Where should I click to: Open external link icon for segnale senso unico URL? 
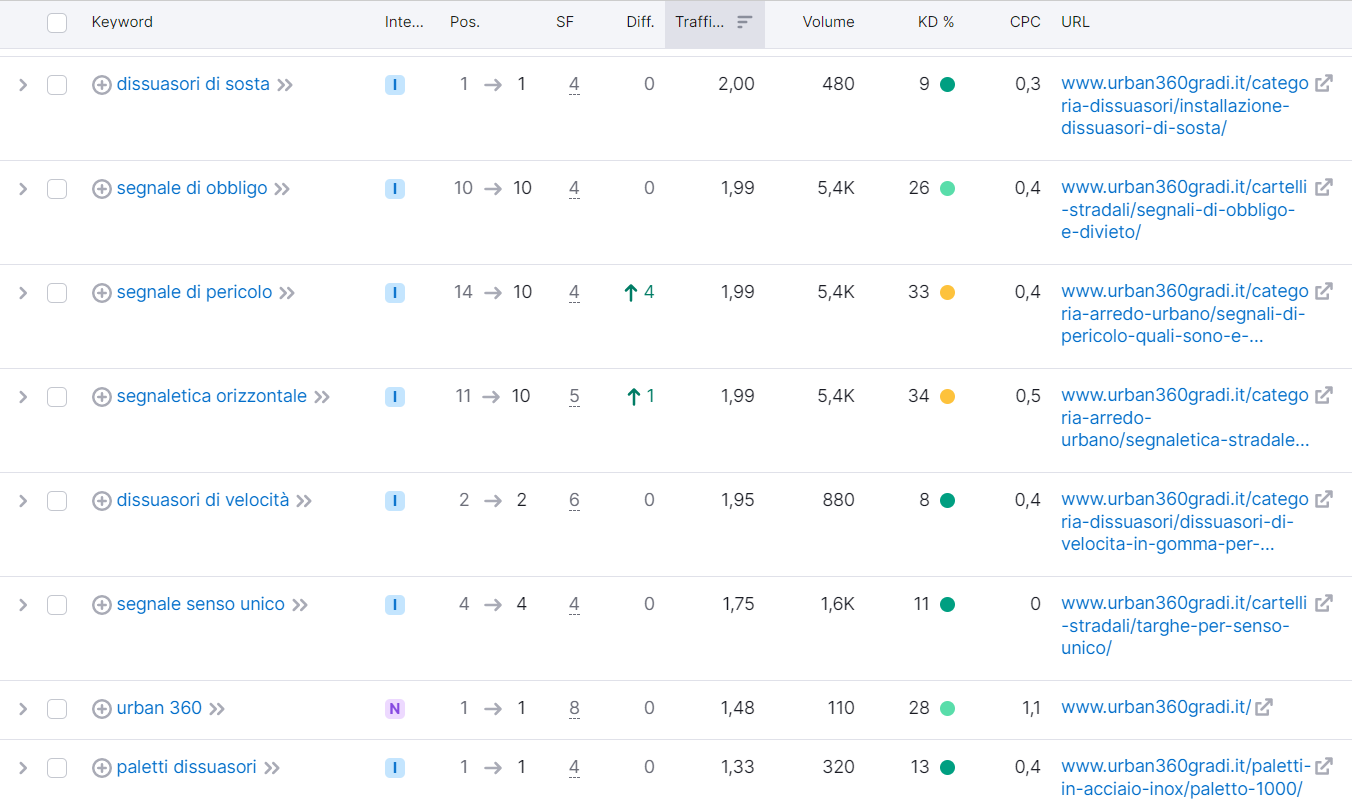coord(1323,604)
